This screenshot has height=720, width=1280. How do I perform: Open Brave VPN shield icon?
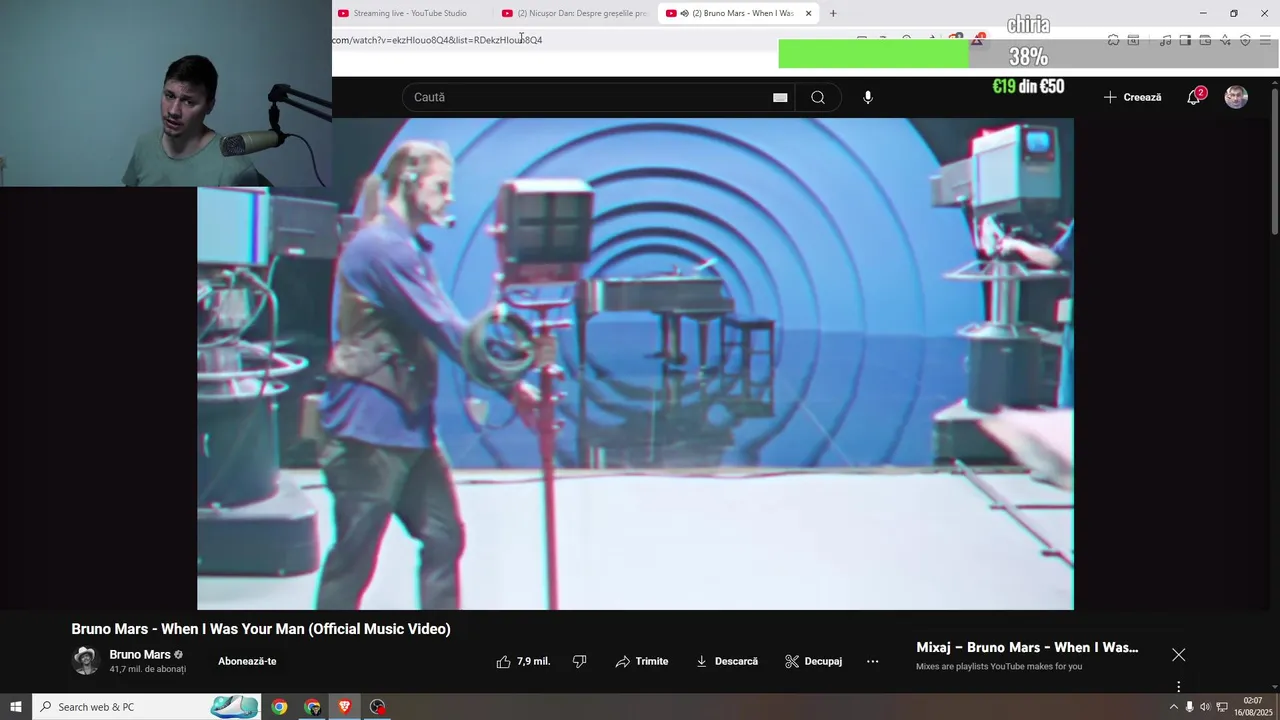pos(1245,40)
